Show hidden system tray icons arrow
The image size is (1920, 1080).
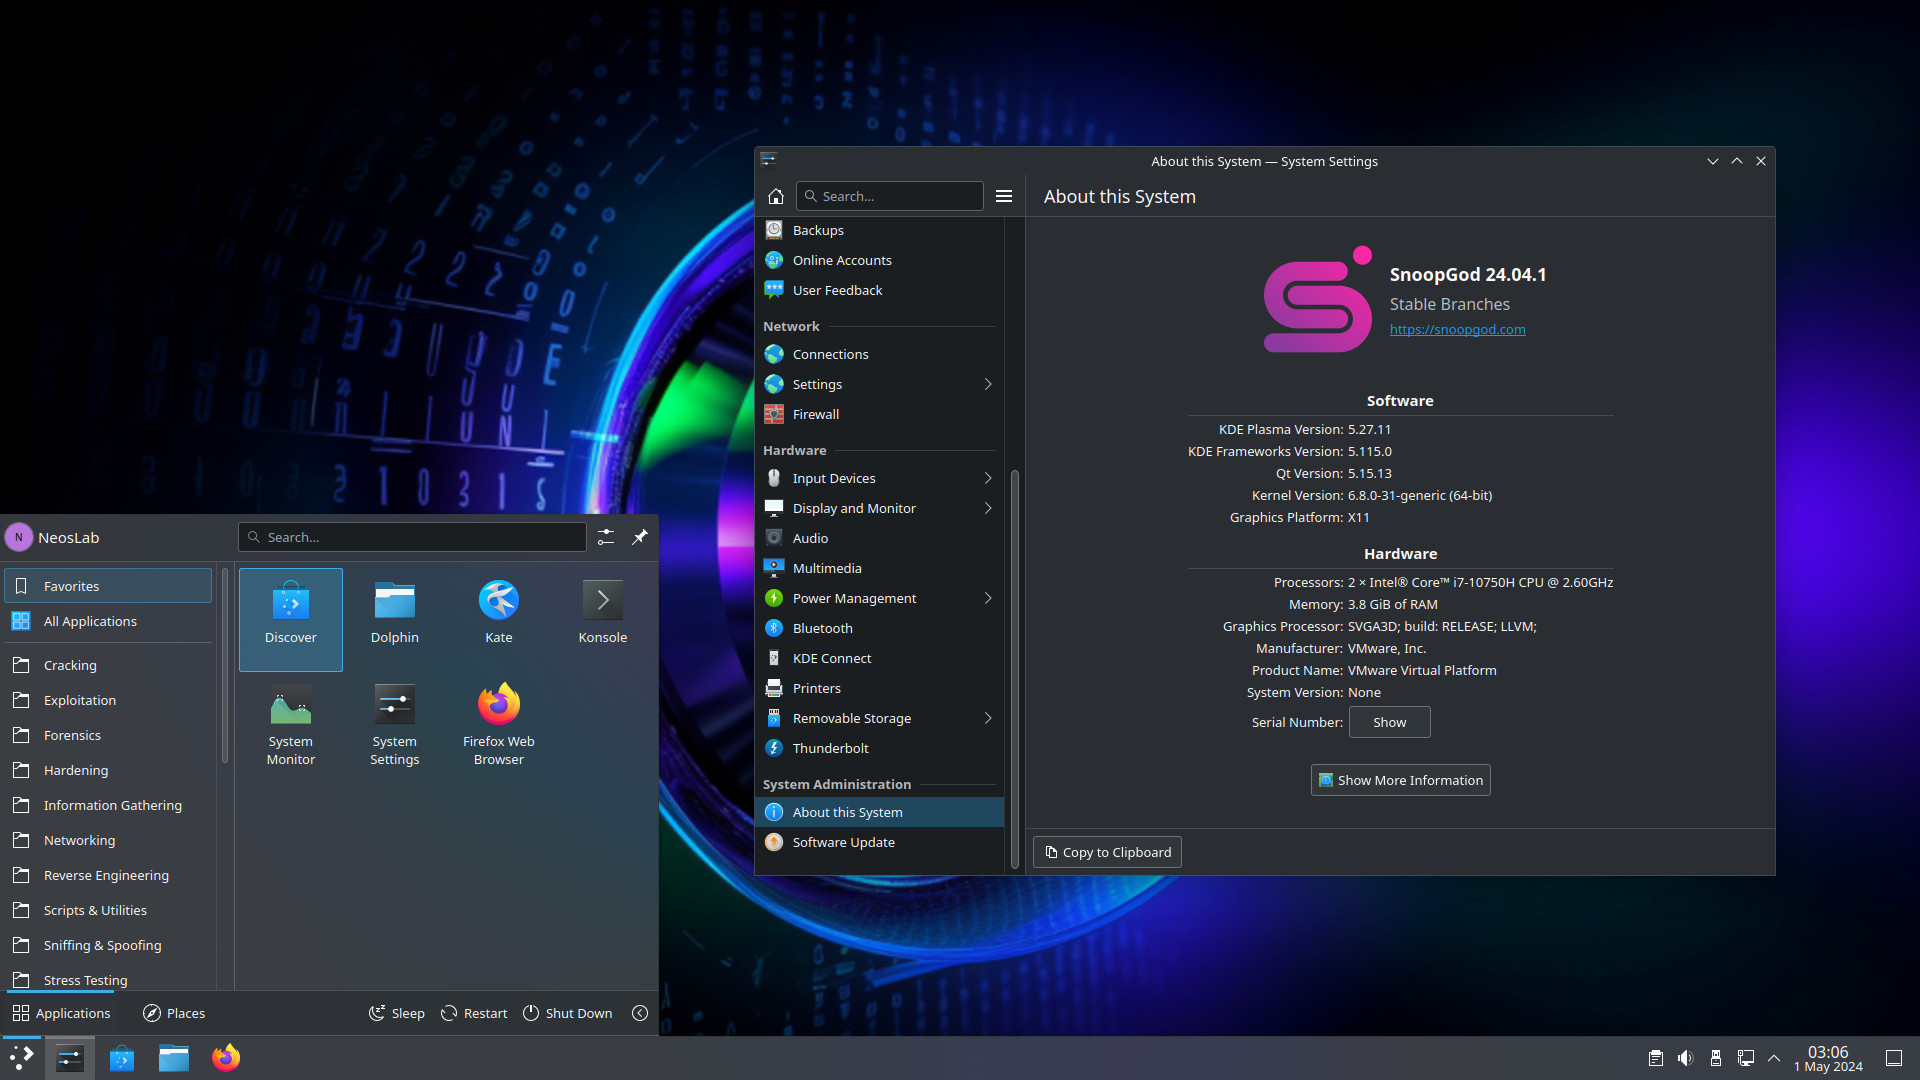pos(1774,1058)
